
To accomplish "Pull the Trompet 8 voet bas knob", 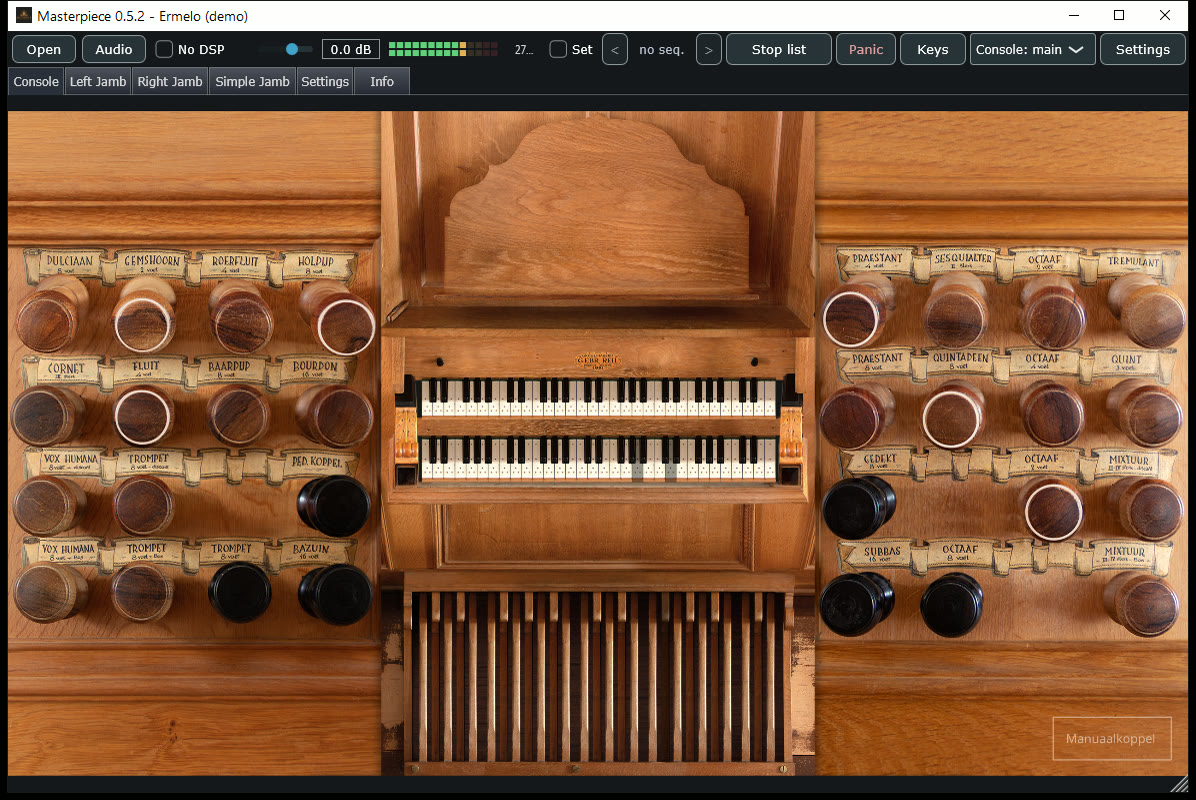I will coord(142,592).
